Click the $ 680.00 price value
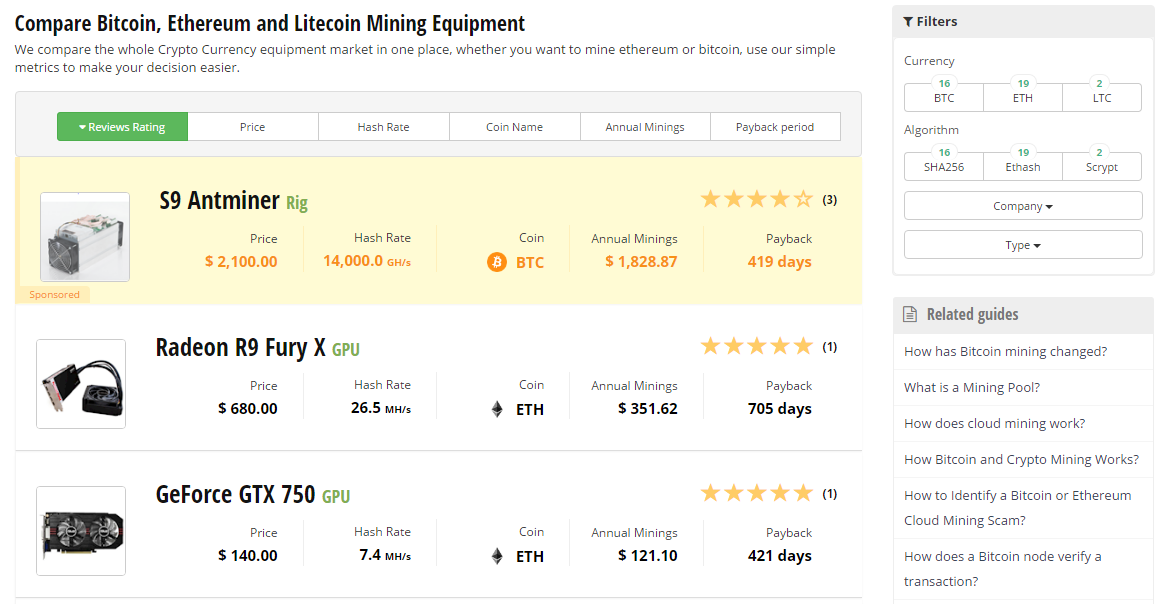1167x604 pixels. tap(248, 409)
